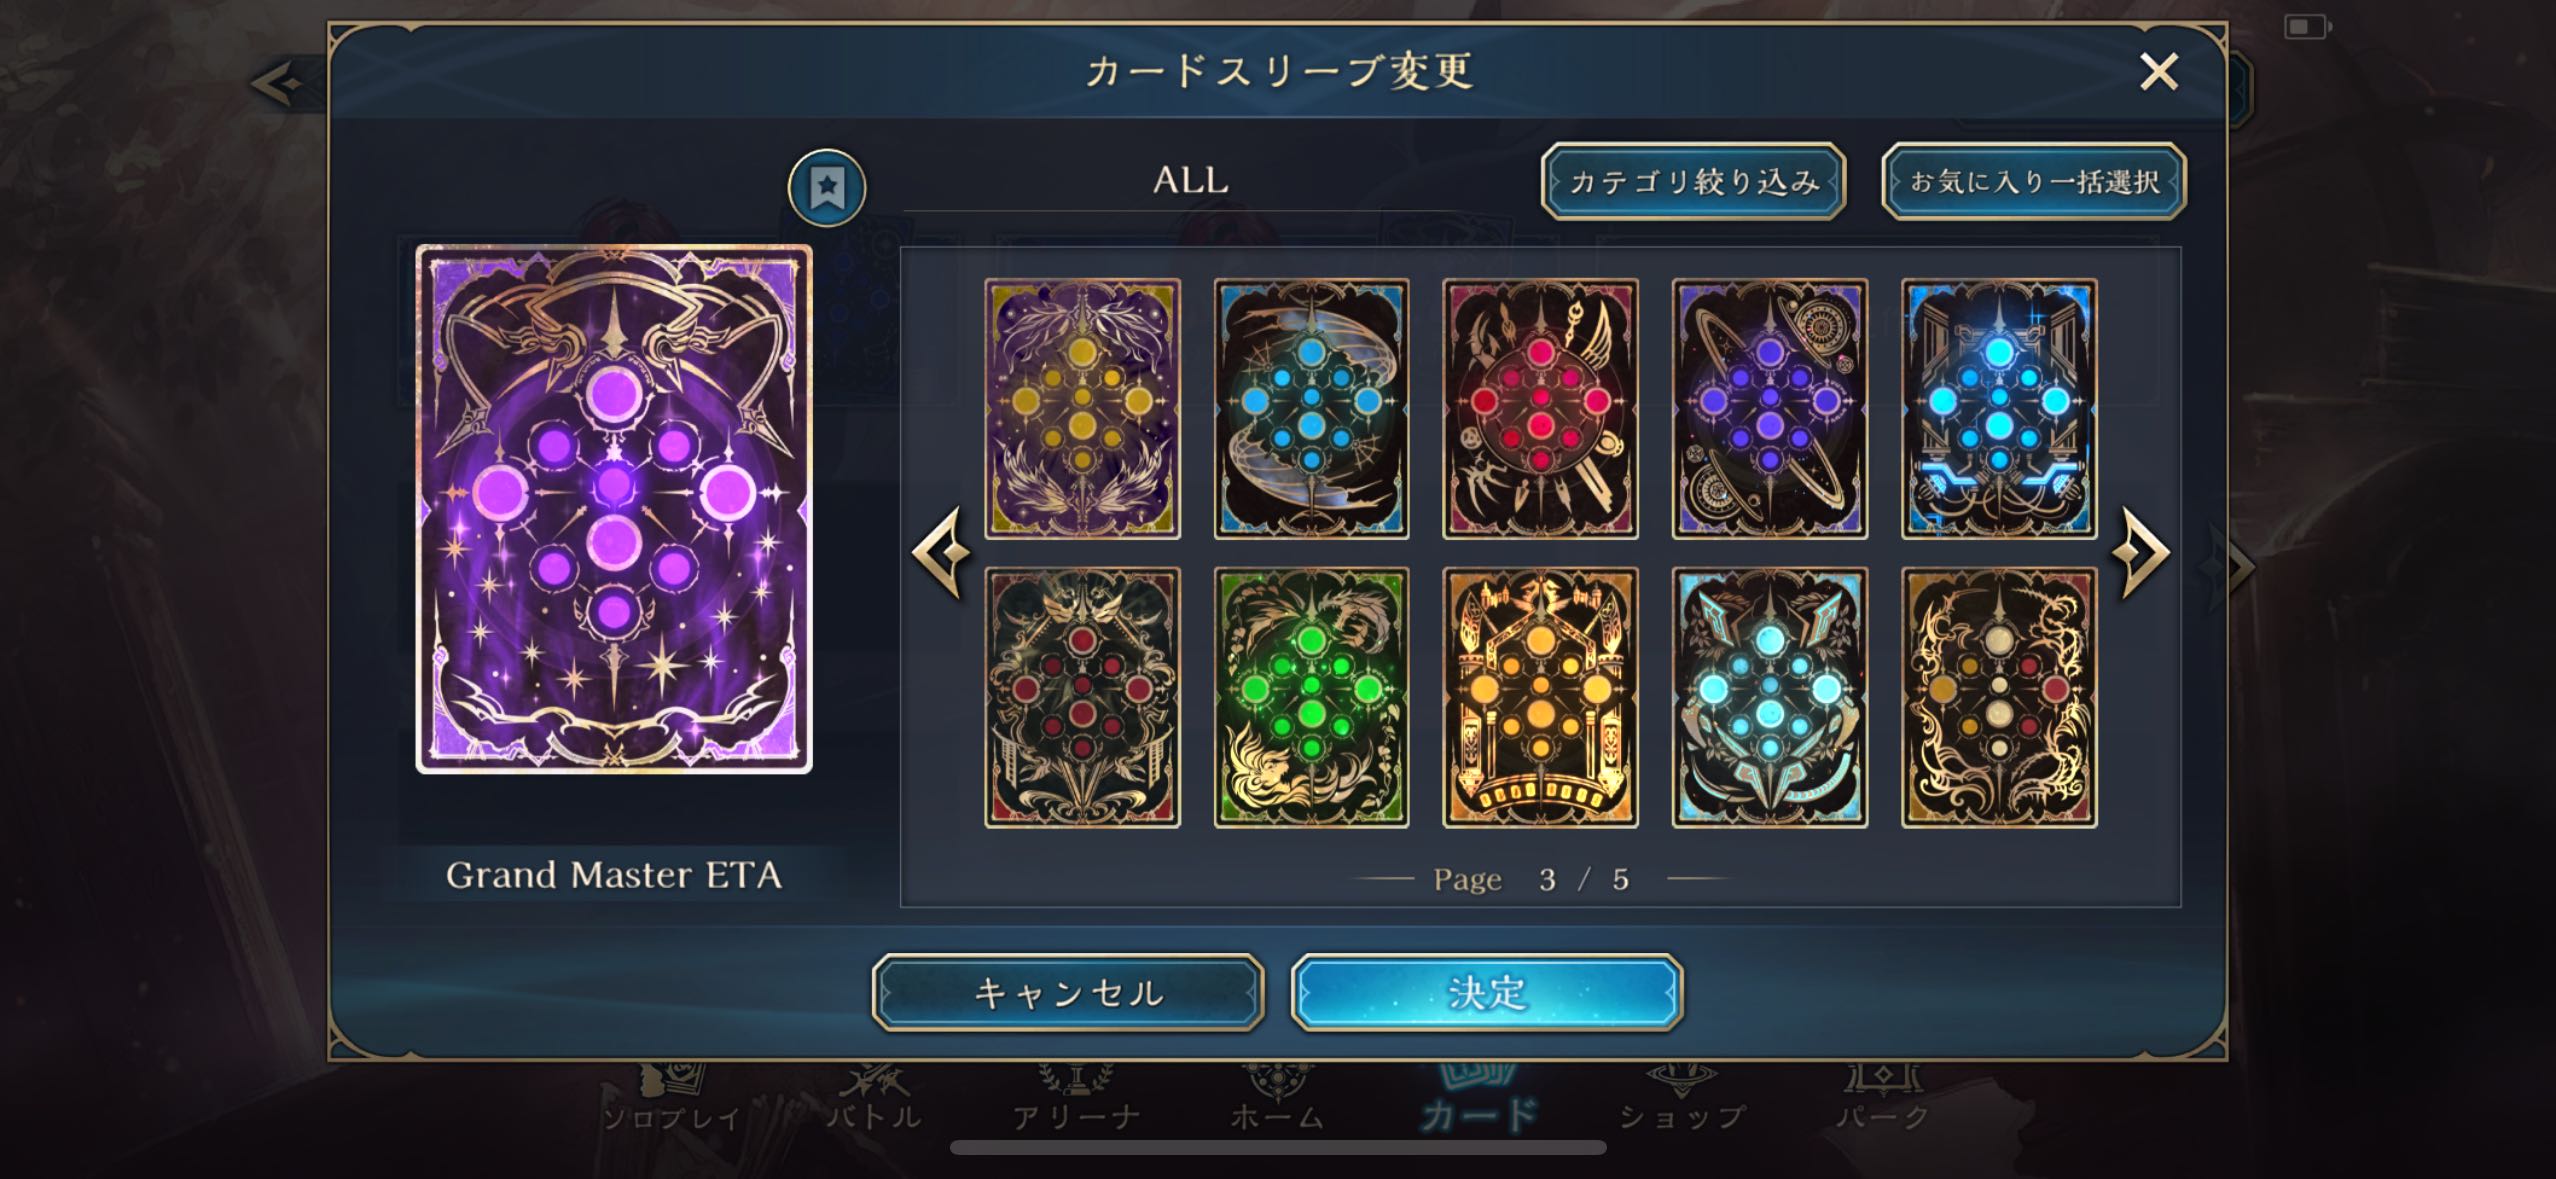The width and height of the screenshot is (2556, 1179).
Task: Click the キャンセル button
Action: tap(1068, 993)
